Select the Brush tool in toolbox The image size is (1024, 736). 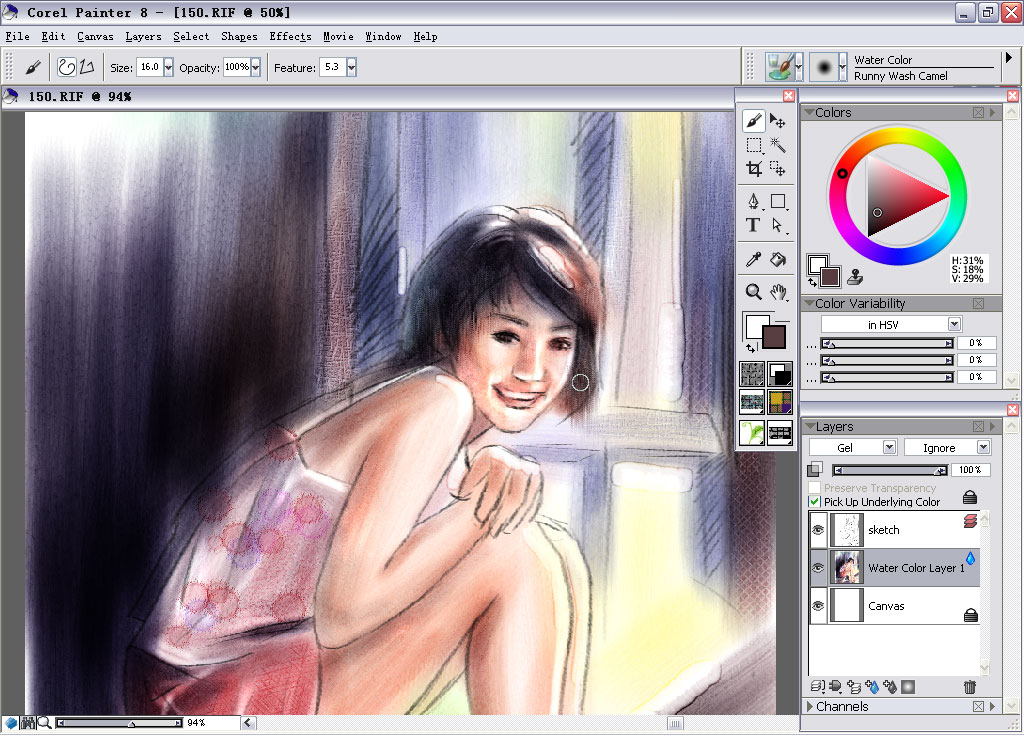click(754, 121)
